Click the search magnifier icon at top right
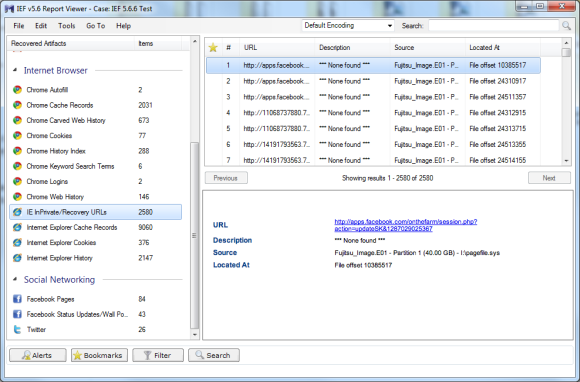 [x=566, y=26]
